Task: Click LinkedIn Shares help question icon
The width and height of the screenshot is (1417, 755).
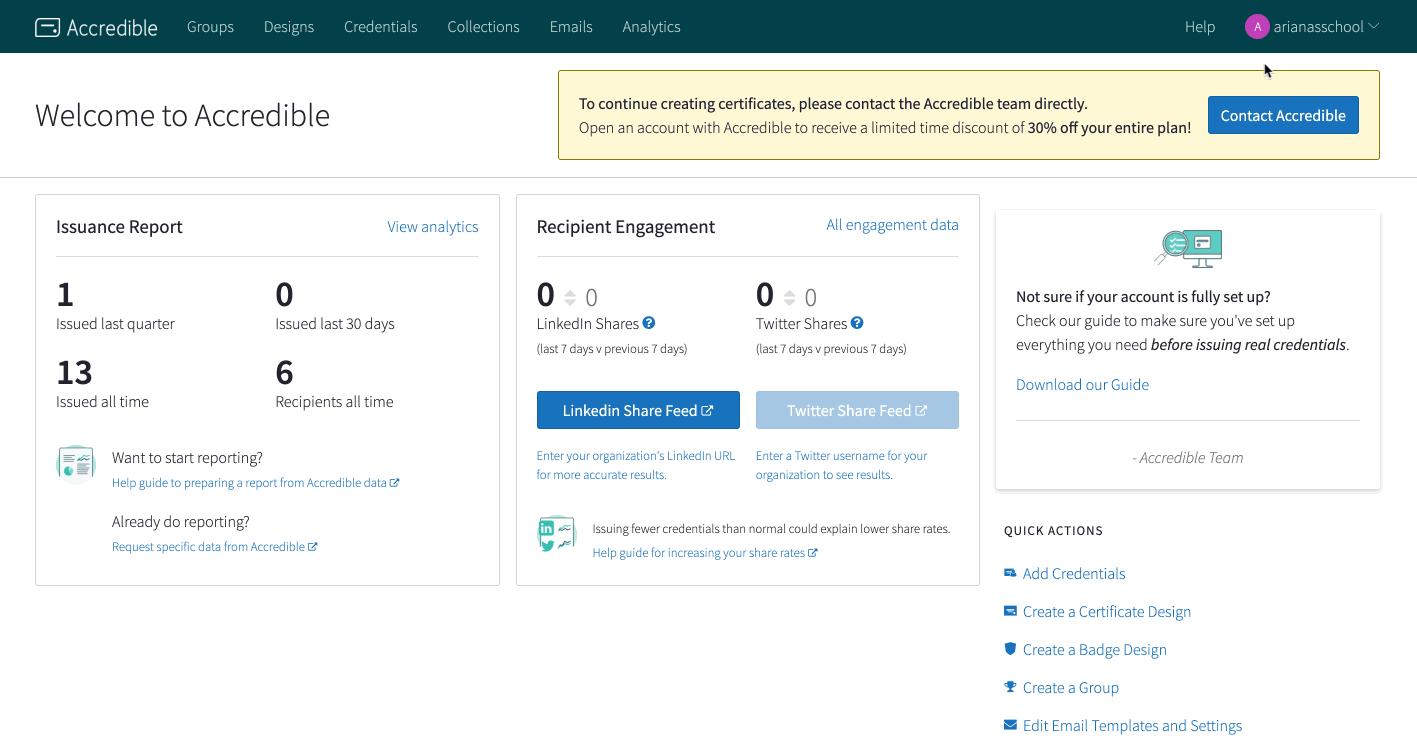Action: [x=649, y=322]
